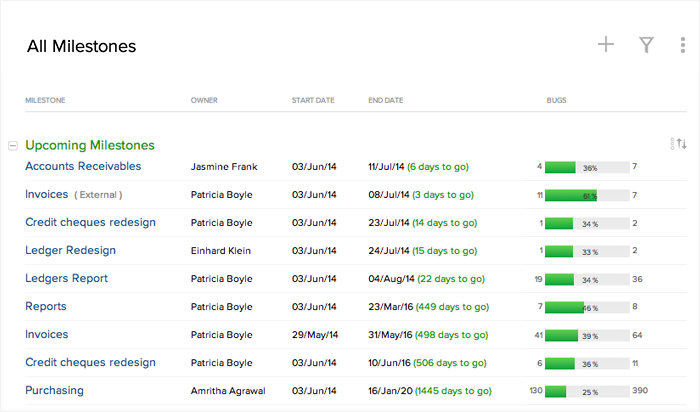Open the Accounts Receivables milestone
This screenshot has height=412, width=700.
[83, 166]
